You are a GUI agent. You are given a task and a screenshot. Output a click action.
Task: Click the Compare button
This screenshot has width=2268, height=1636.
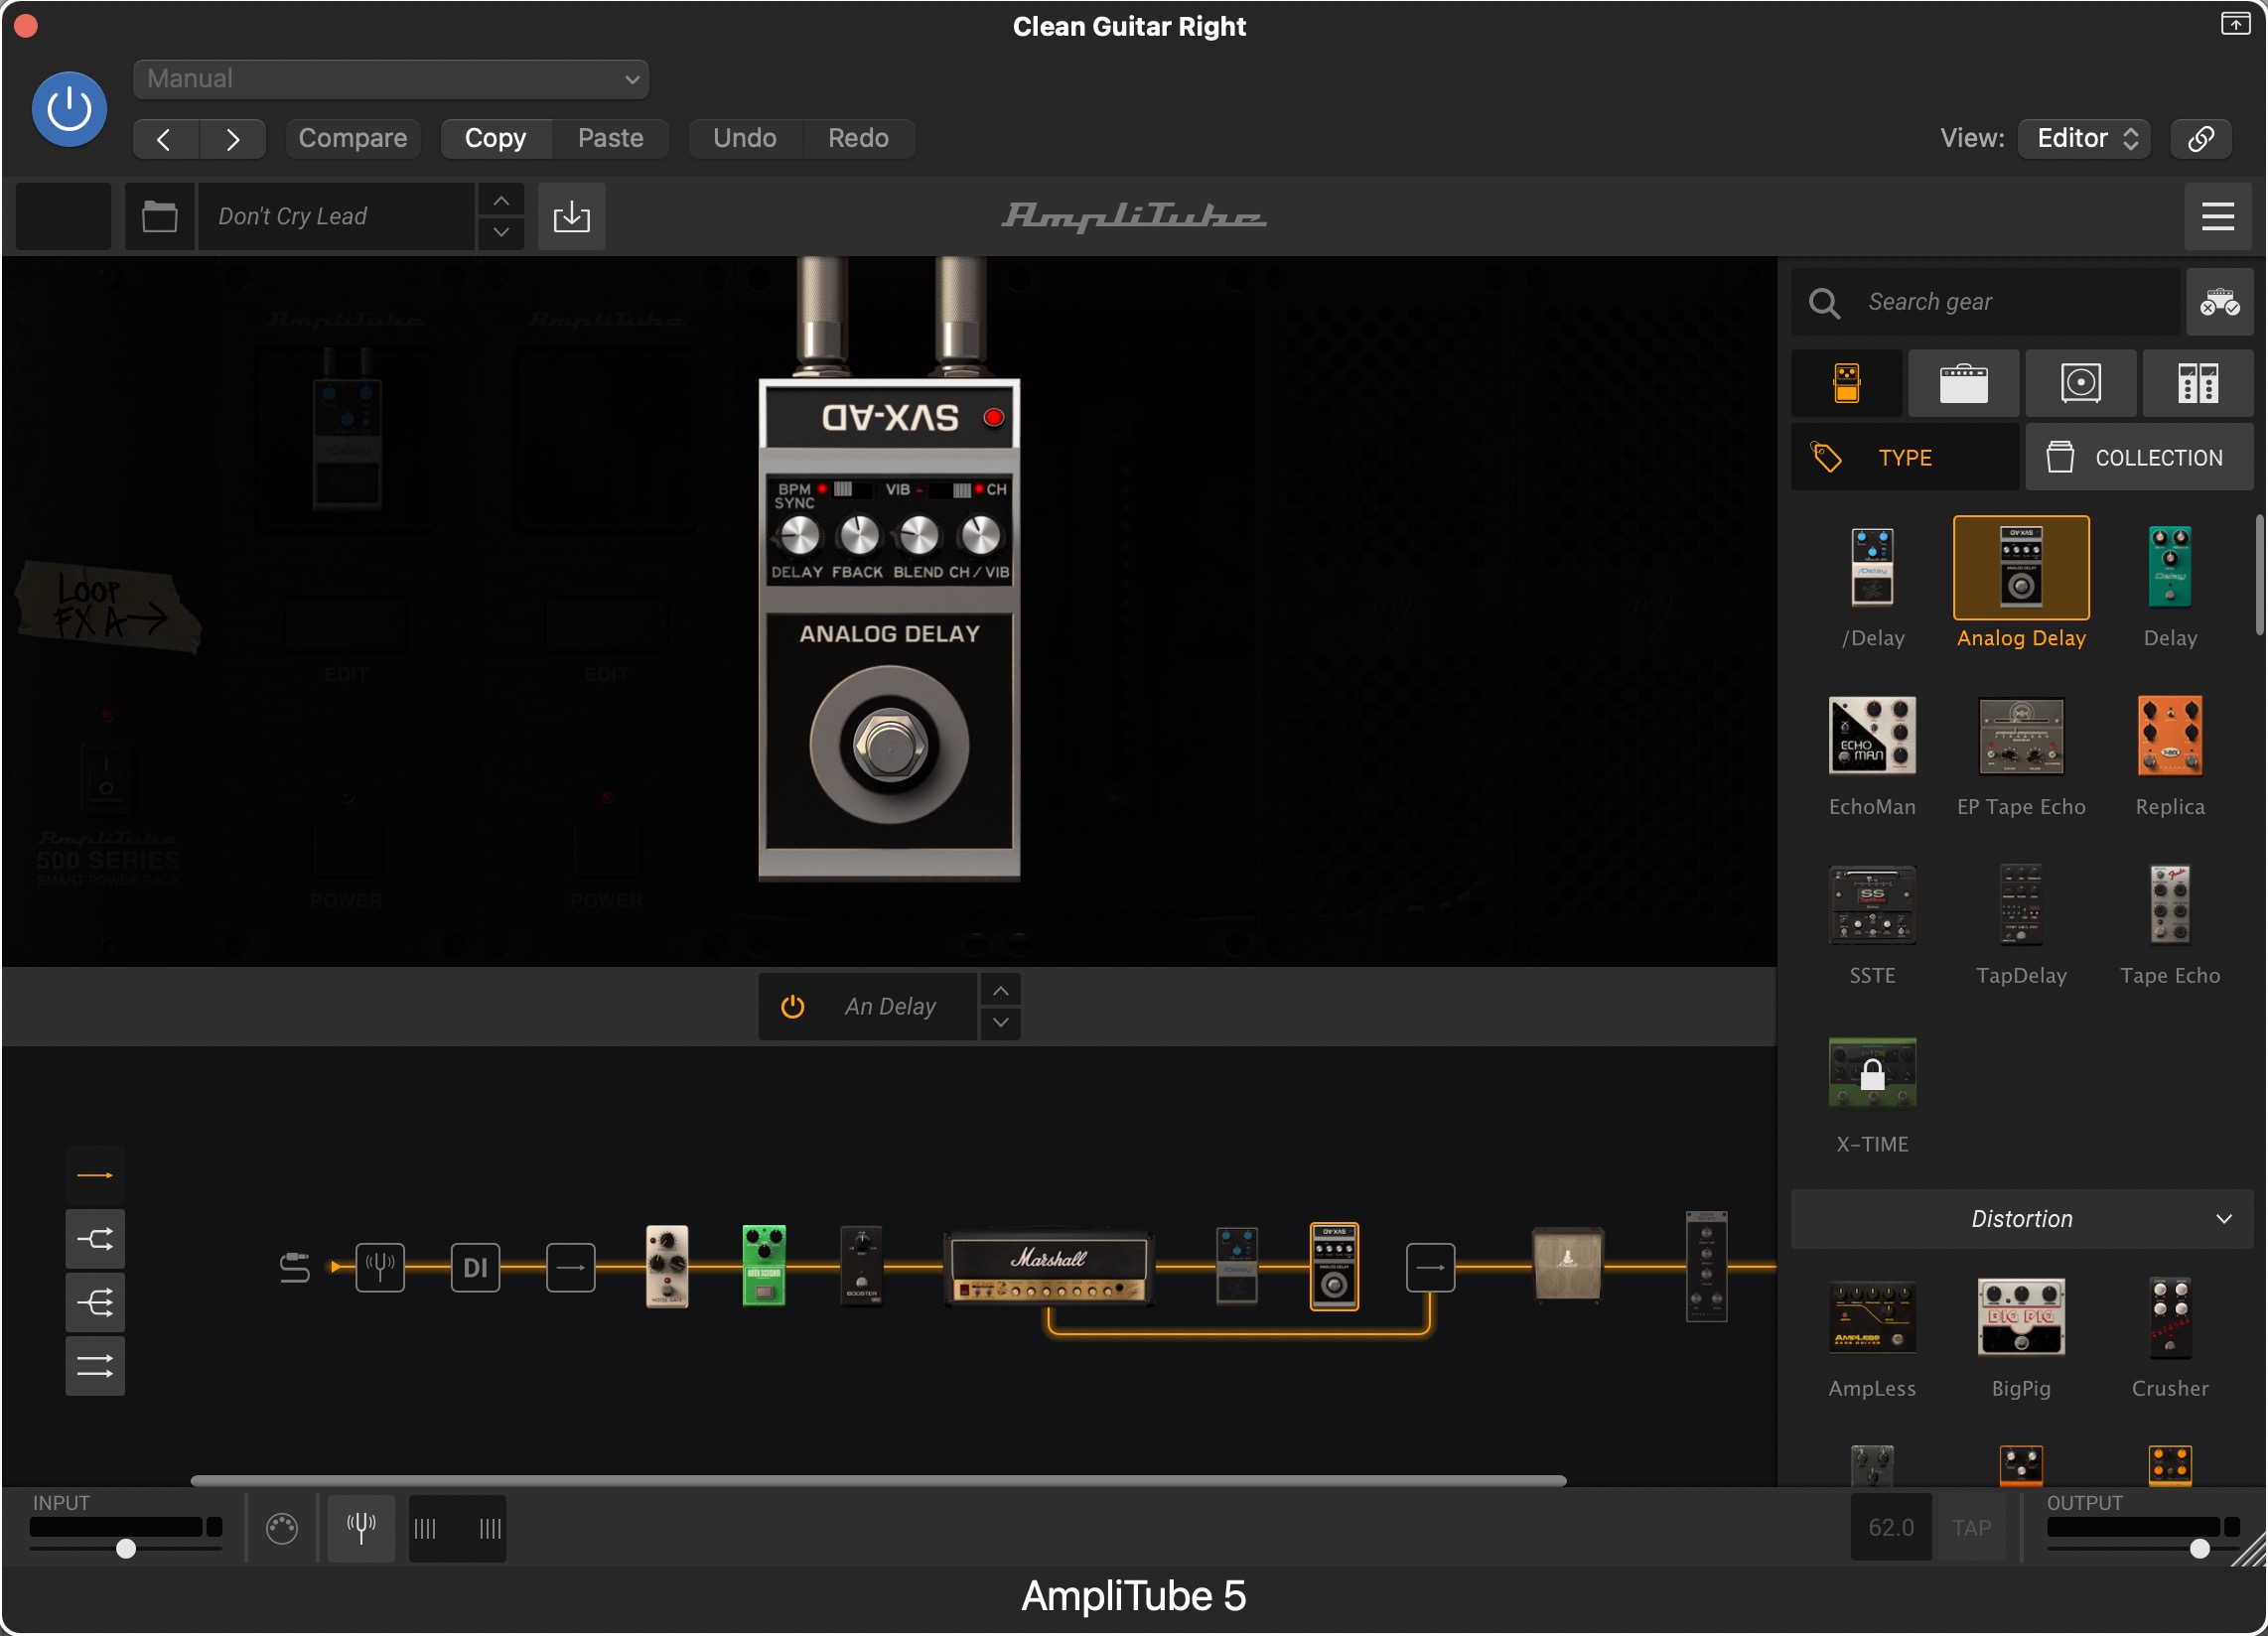(x=352, y=138)
